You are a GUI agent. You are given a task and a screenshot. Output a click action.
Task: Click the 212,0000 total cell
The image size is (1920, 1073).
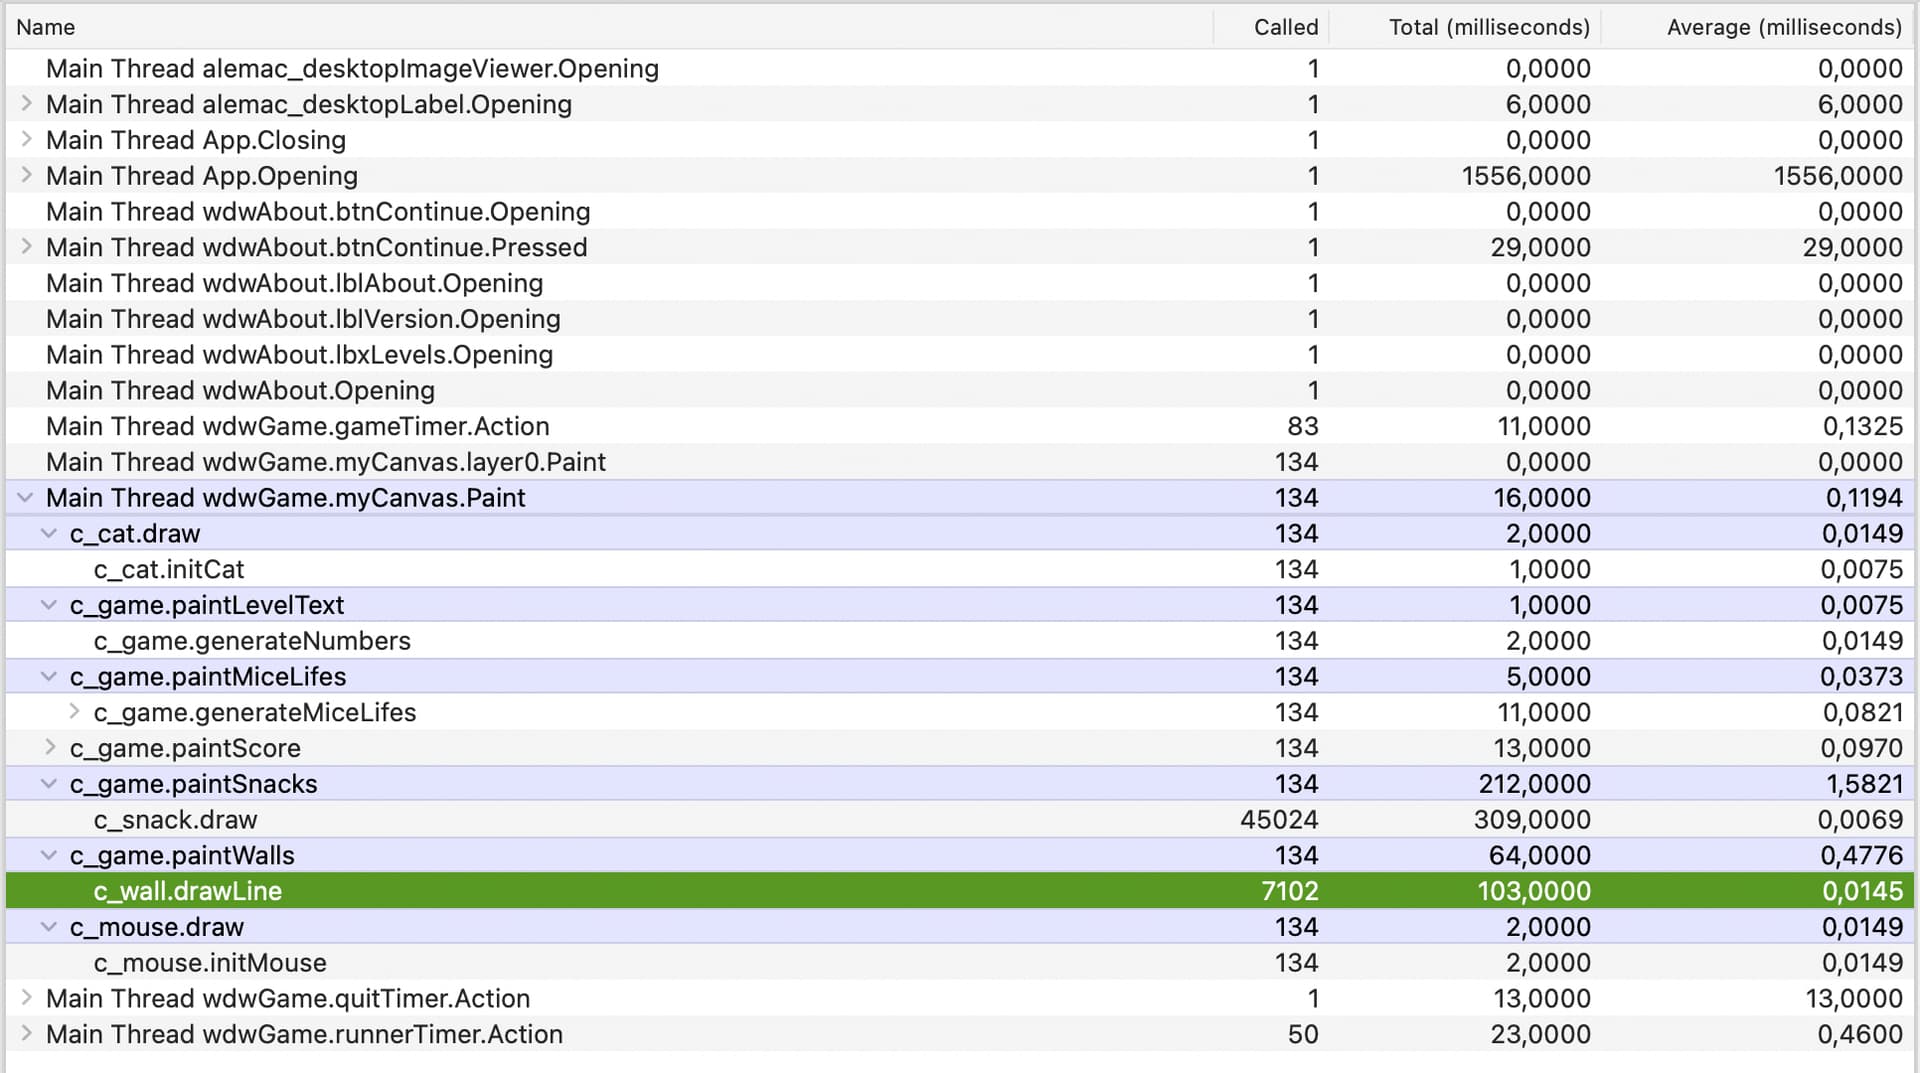(x=1534, y=784)
